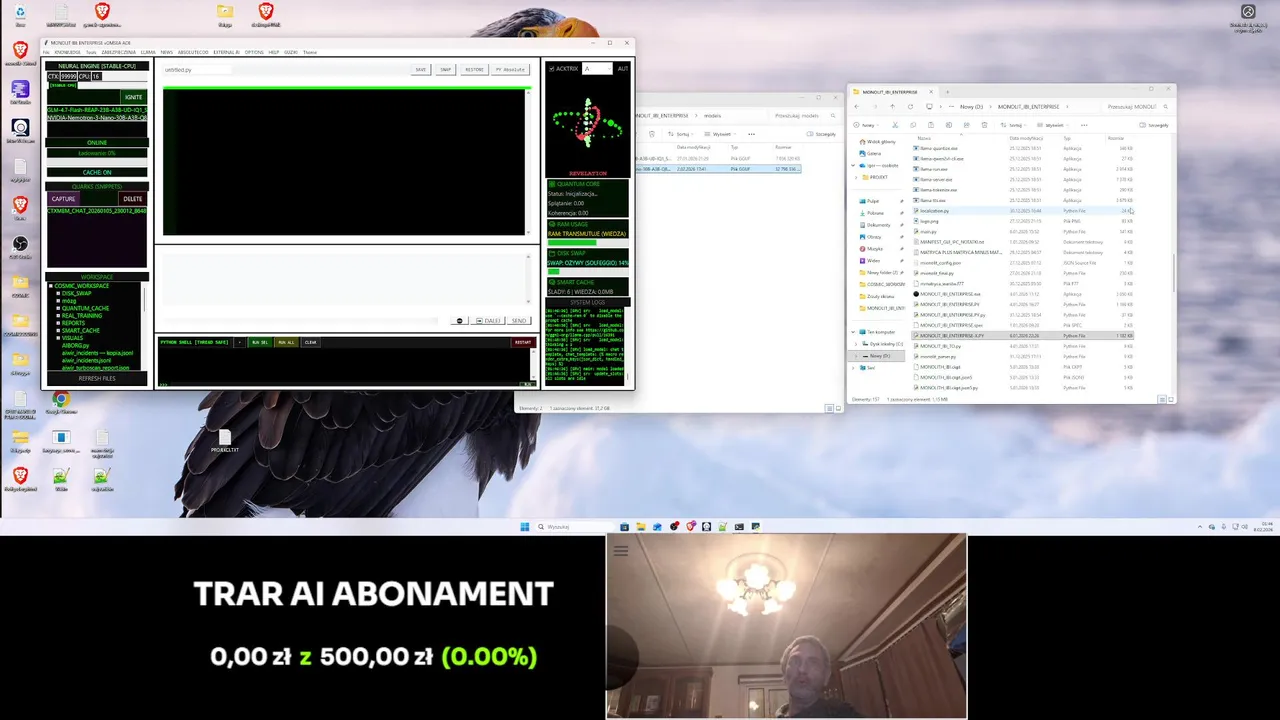1280x720 pixels.
Task: Expand the QUANTUM_CACHE folder node
Action: 58,308
